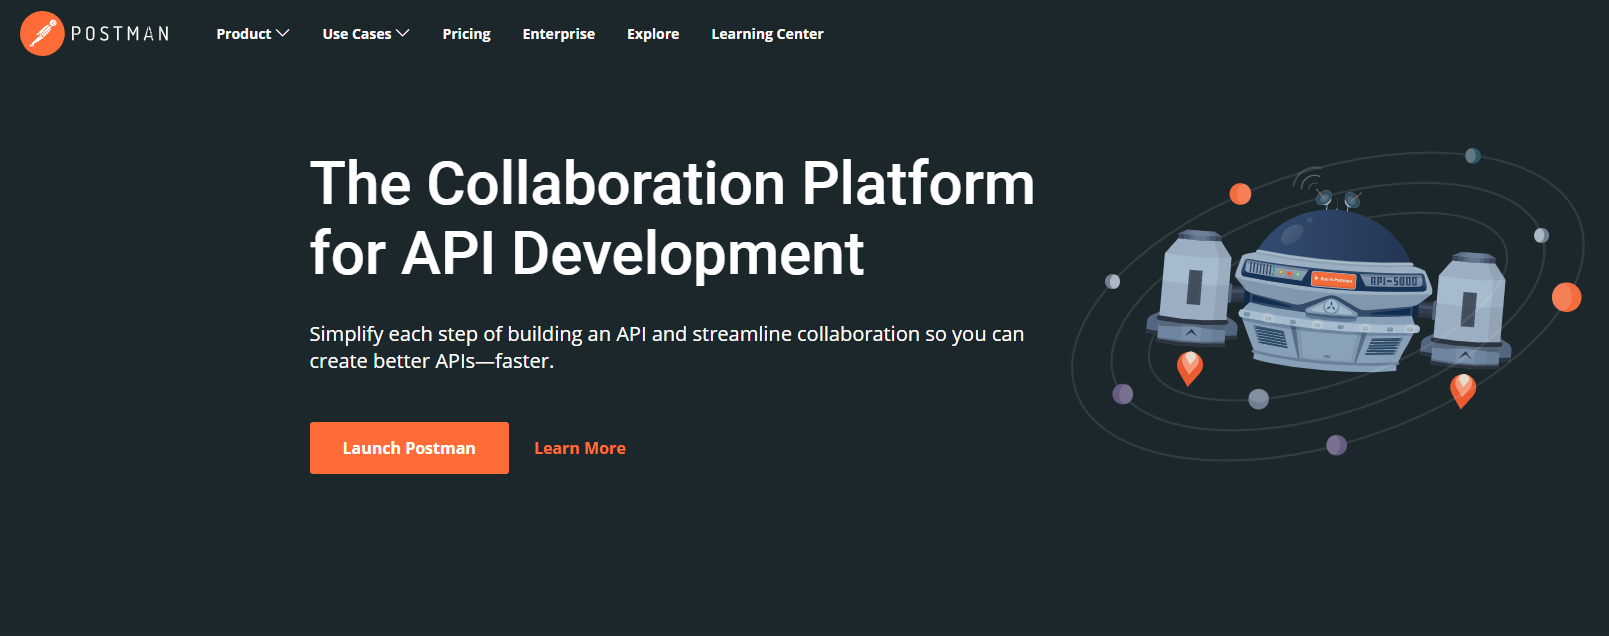The width and height of the screenshot is (1609, 636).
Task: Click the POSTMAN wordmark text
Action: tap(120, 34)
